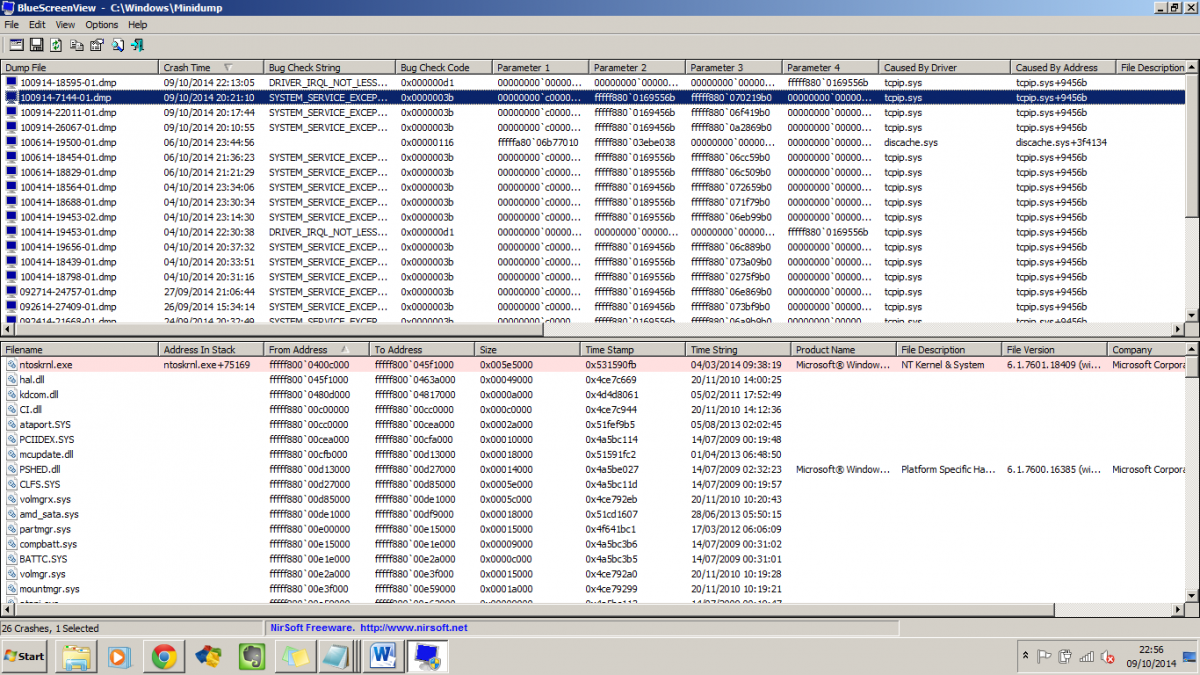Open the Help menu
Image resolution: width=1200 pixels, height=675 pixels.
138,24
